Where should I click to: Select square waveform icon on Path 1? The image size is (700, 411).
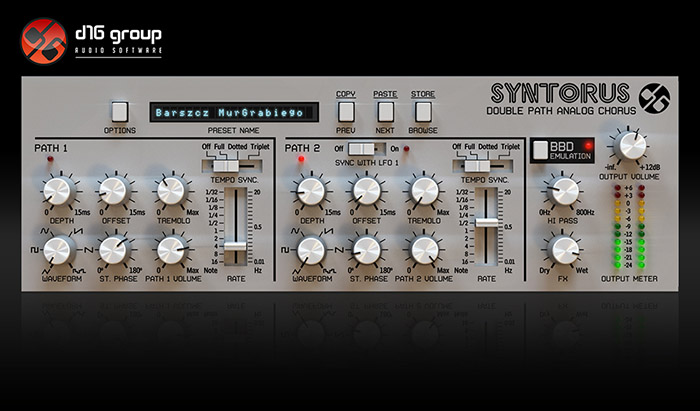point(34,250)
